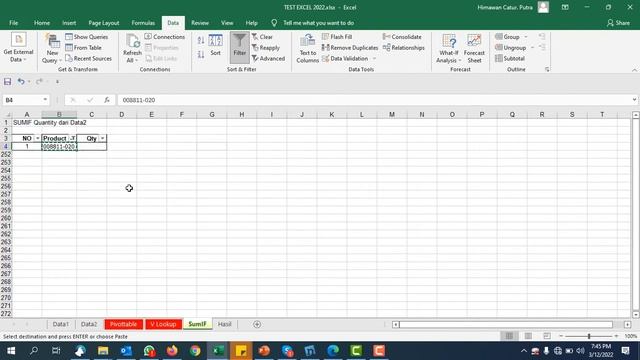Expand Ungroup dropdown arrow
This screenshot has width=640, height=360.
coord(532,47)
